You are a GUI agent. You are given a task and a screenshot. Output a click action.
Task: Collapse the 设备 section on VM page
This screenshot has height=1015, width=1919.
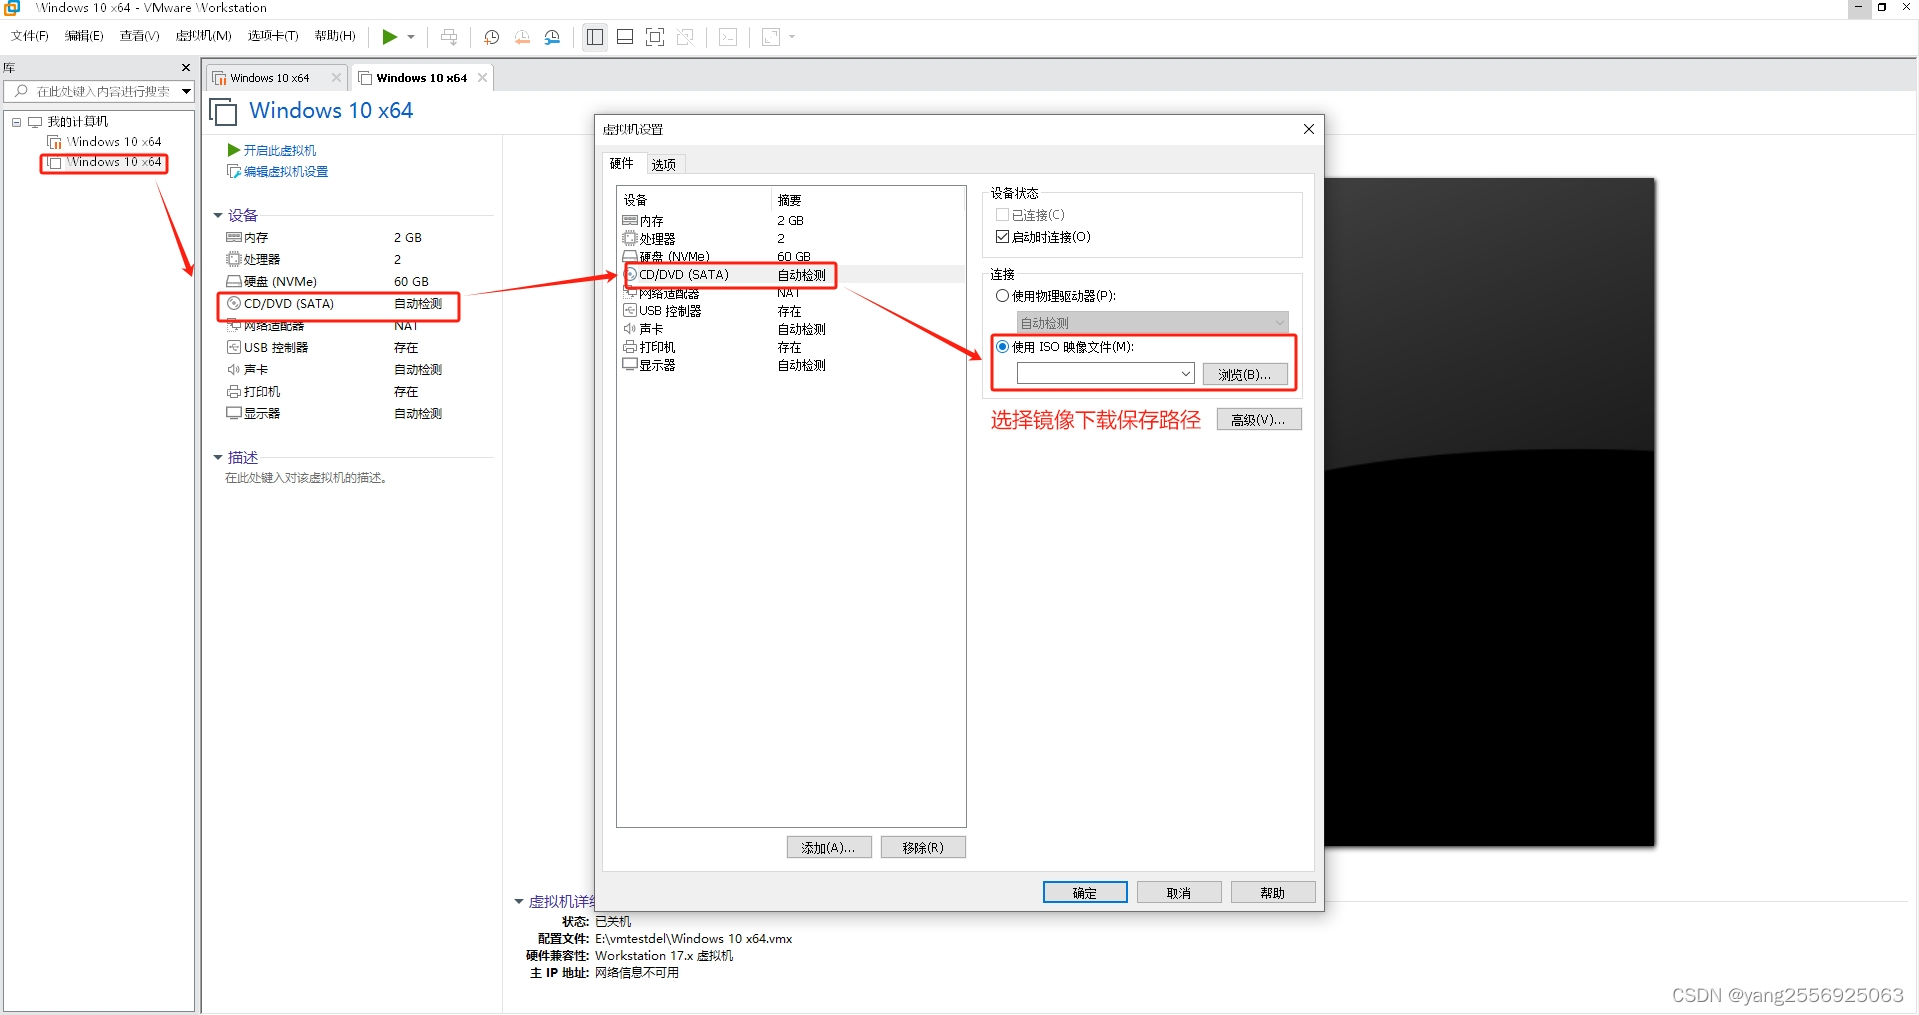pyautogui.click(x=218, y=216)
